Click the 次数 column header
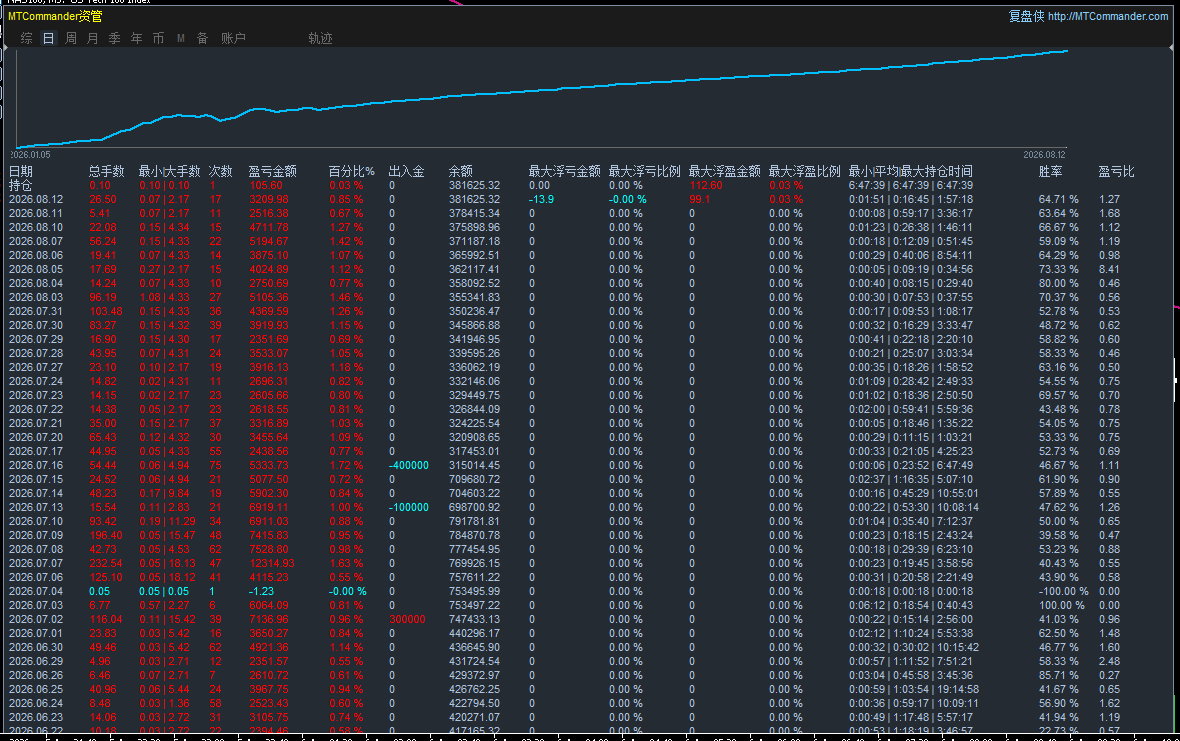 pos(220,172)
